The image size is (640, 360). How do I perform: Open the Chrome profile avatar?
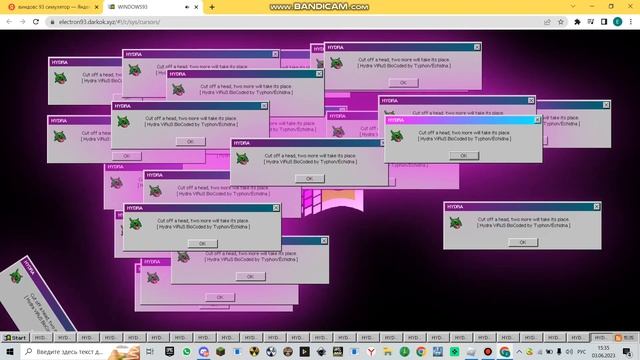coord(618,22)
